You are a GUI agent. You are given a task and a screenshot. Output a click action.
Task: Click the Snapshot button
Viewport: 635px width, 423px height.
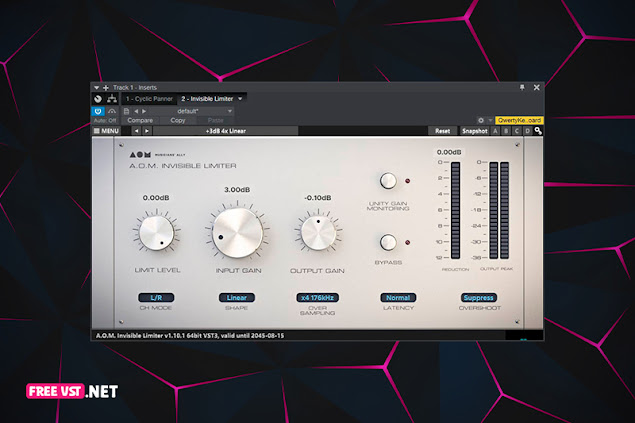click(475, 131)
